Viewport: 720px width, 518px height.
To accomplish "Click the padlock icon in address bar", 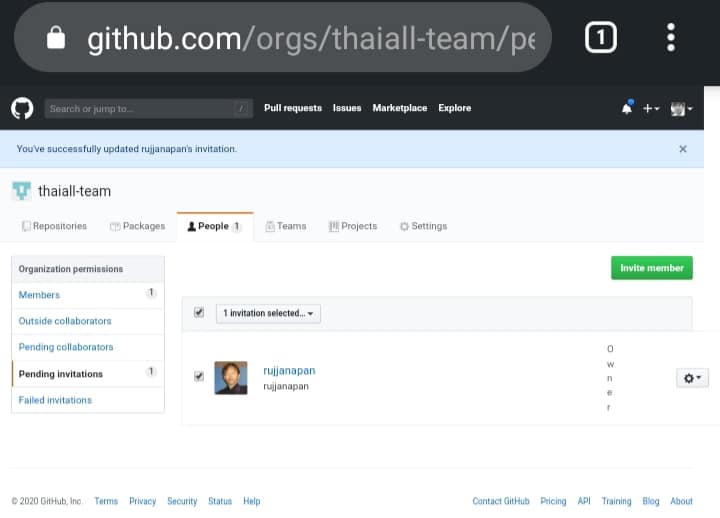I will pos(56,39).
